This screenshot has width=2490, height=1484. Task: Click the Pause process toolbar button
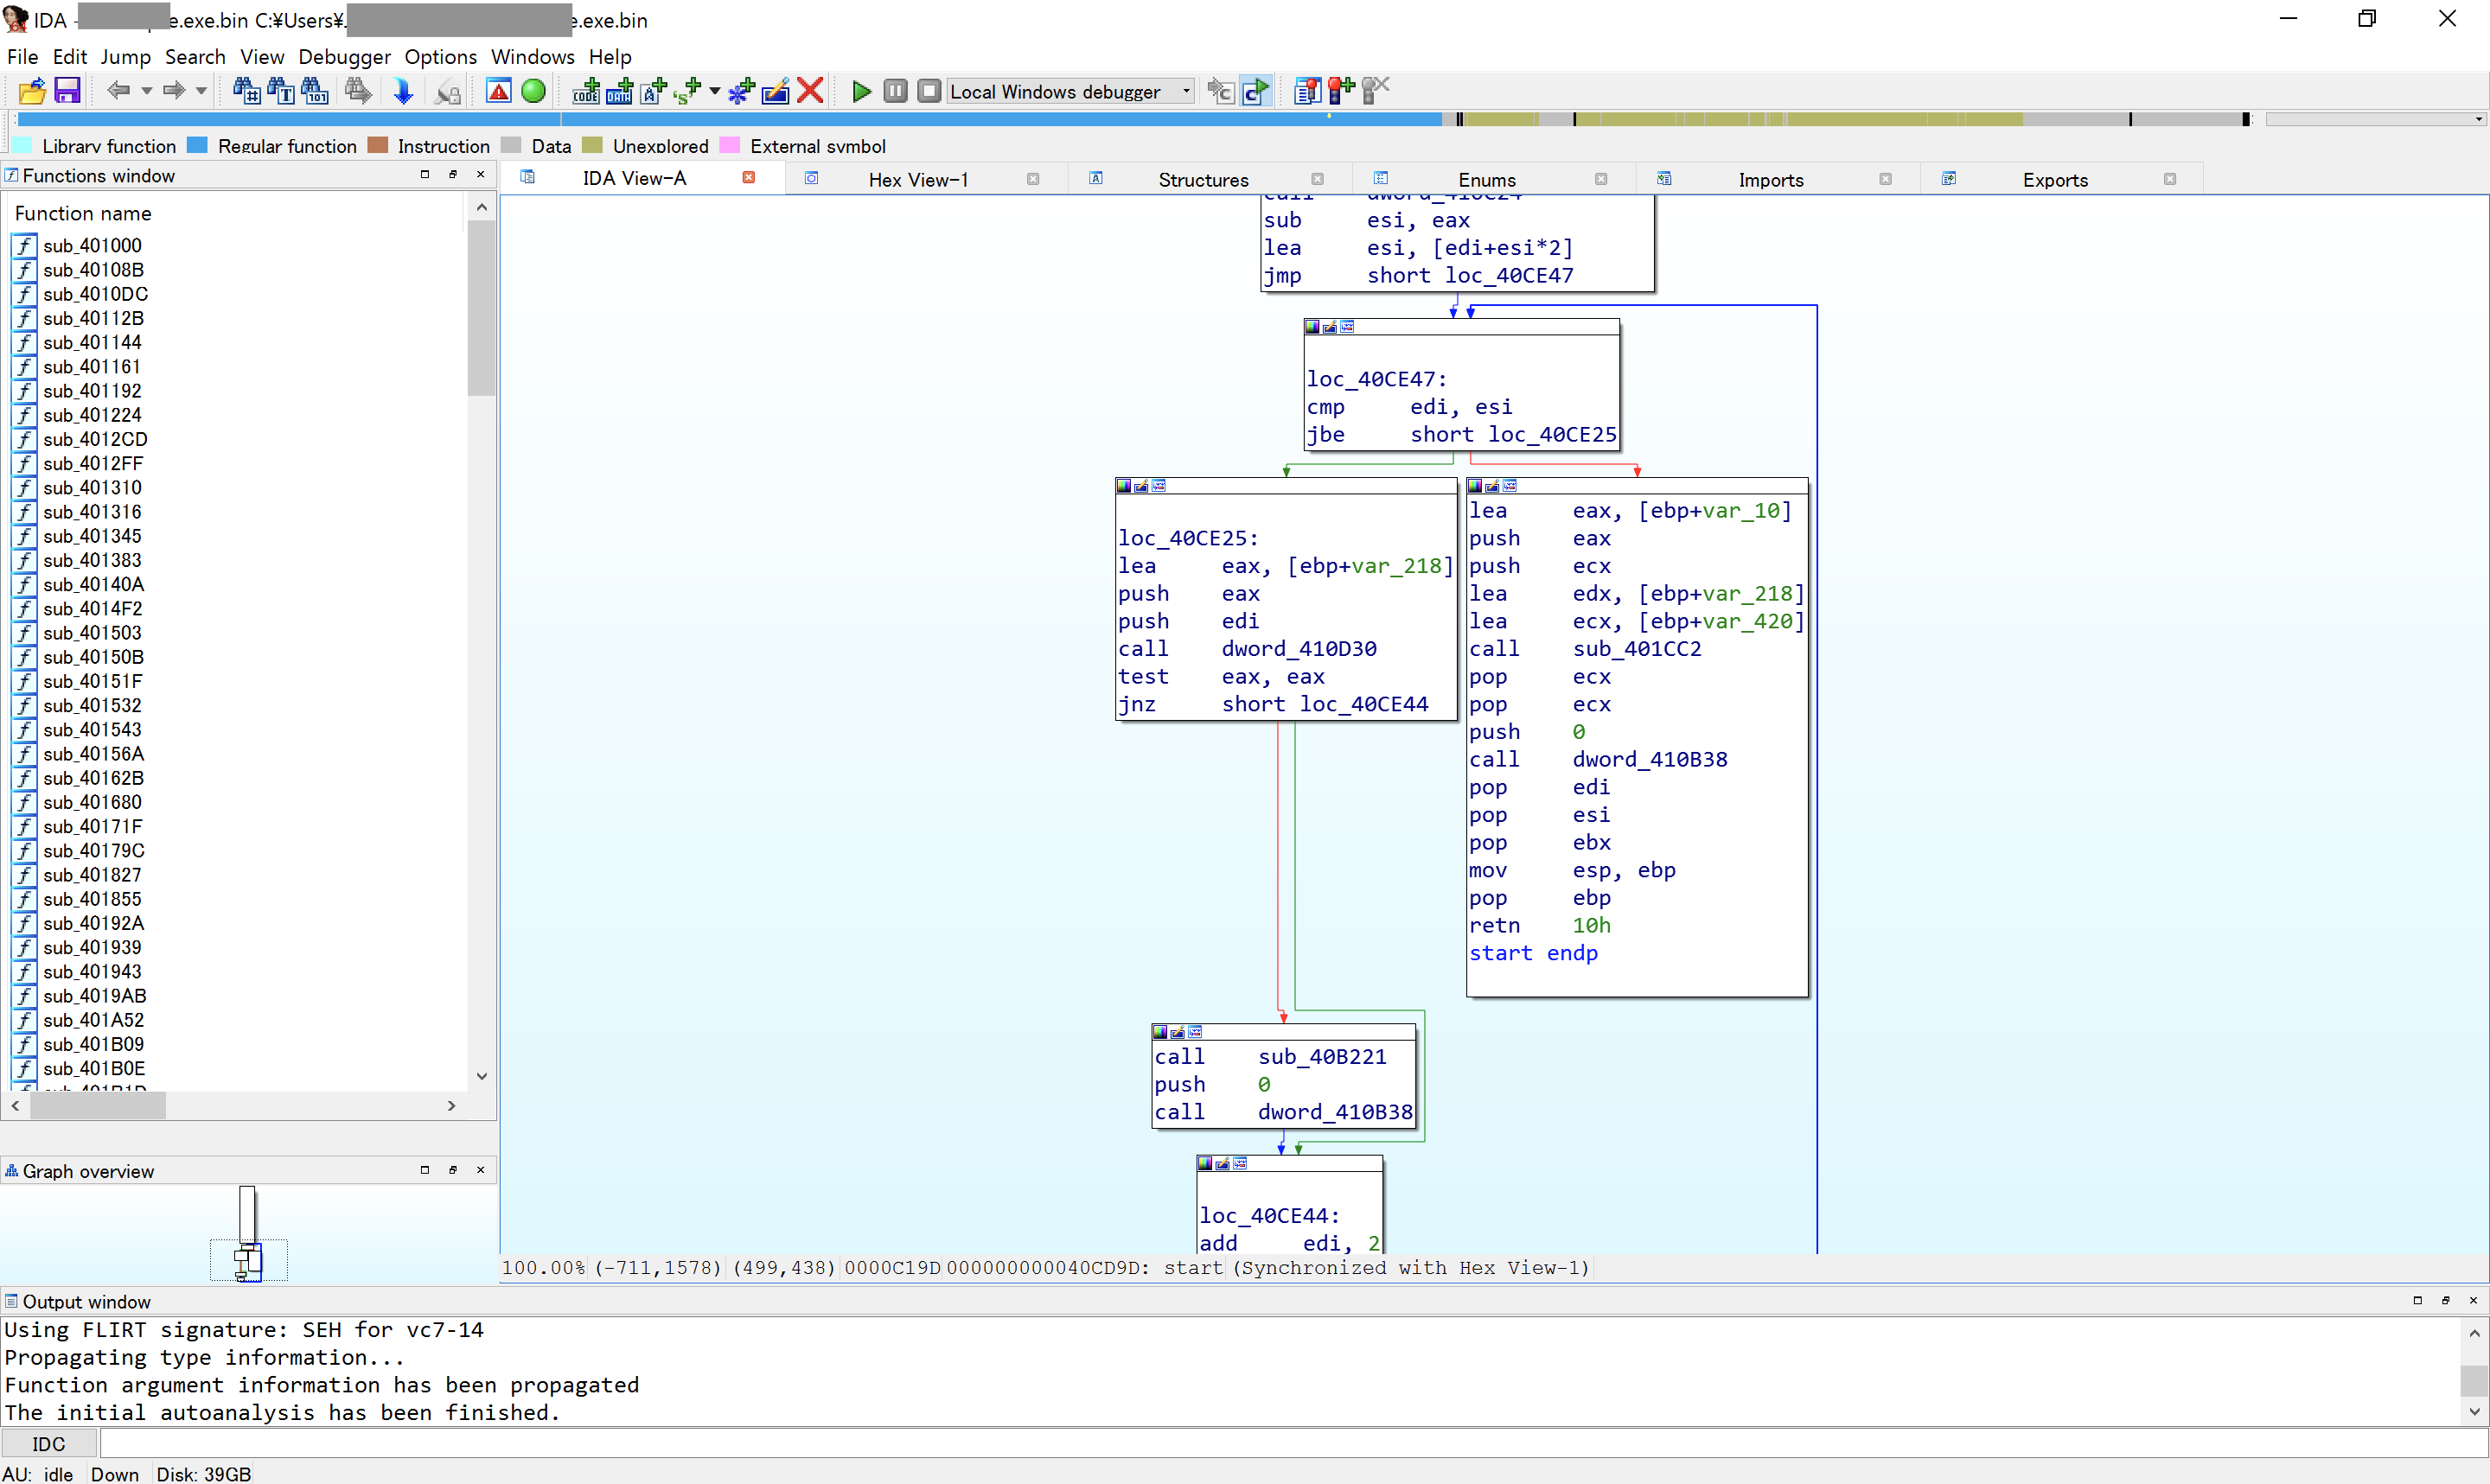pos(895,92)
